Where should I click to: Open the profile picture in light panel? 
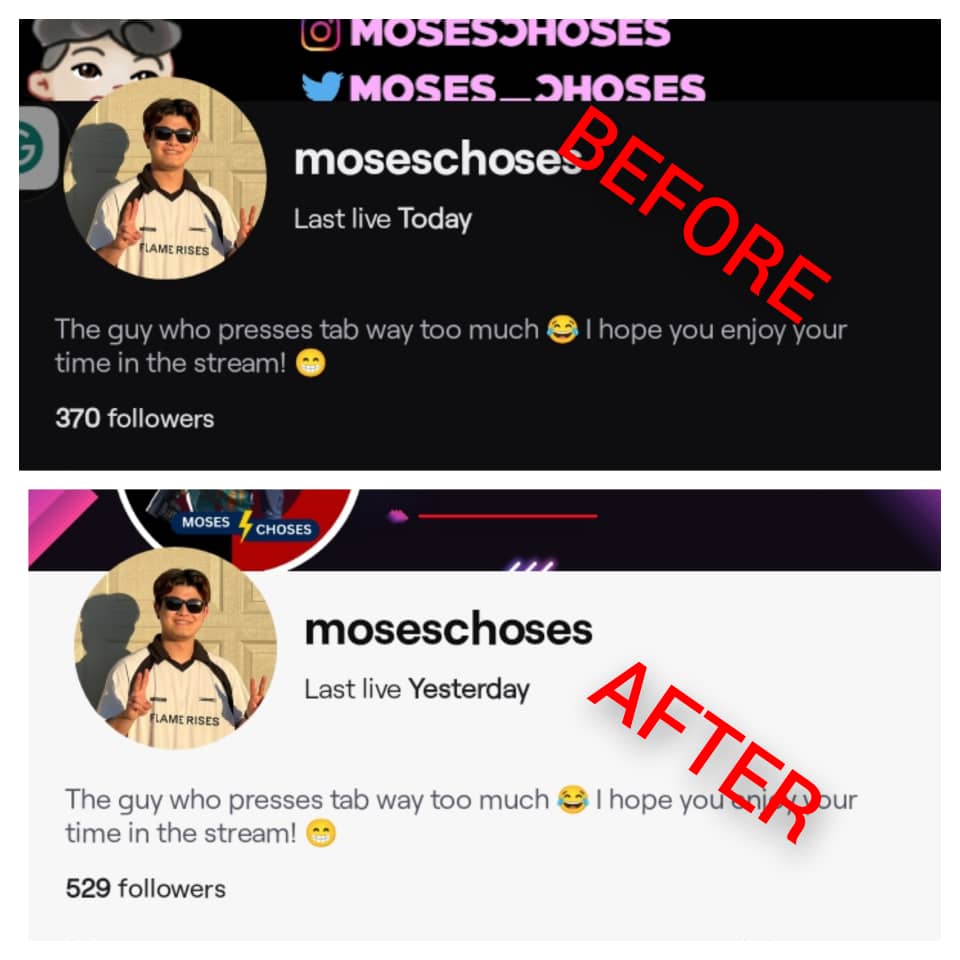point(176,648)
